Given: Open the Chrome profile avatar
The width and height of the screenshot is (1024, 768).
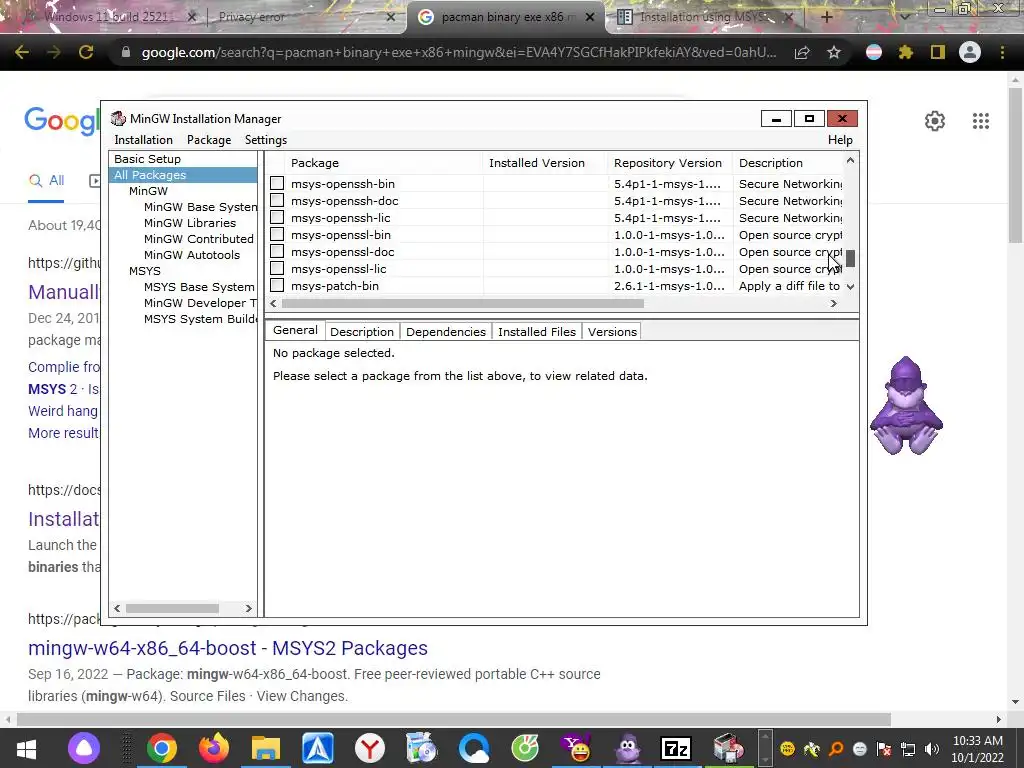Looking at the screenshot, I should point(970,52).
